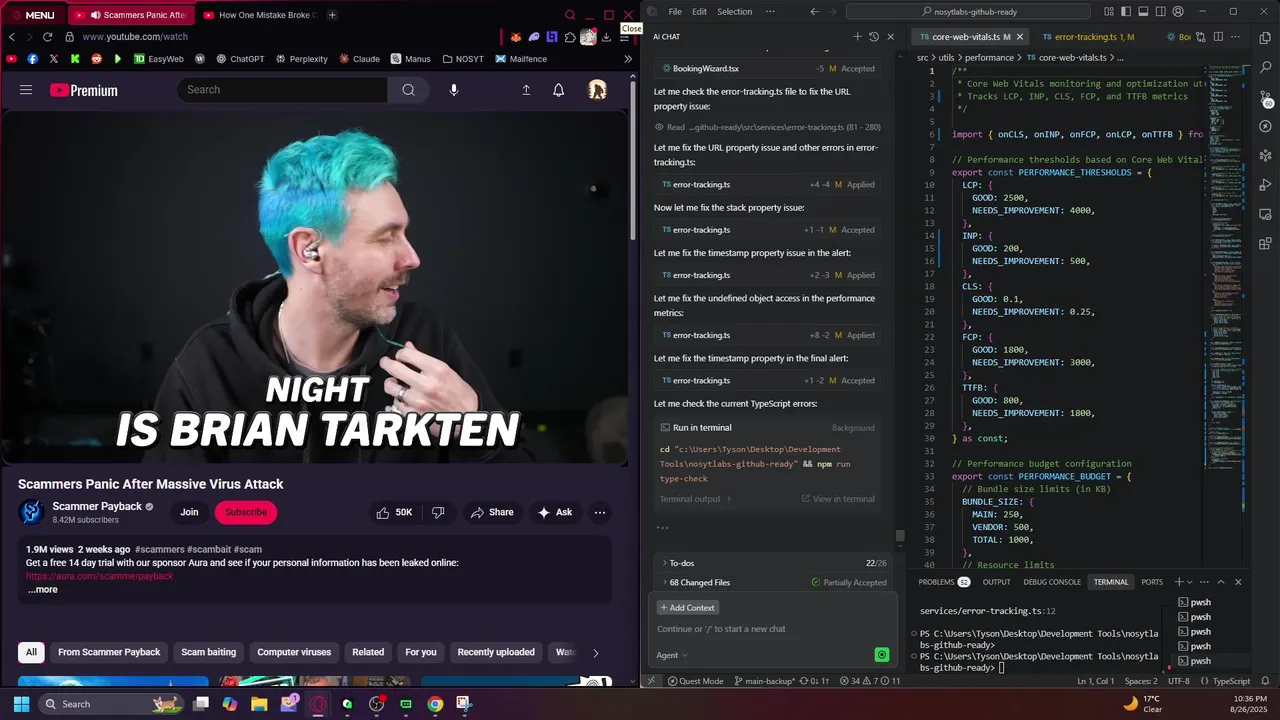Screen dimensions: 1280x720
Task: Click the Windows Start button
Action: pos(21,704)
